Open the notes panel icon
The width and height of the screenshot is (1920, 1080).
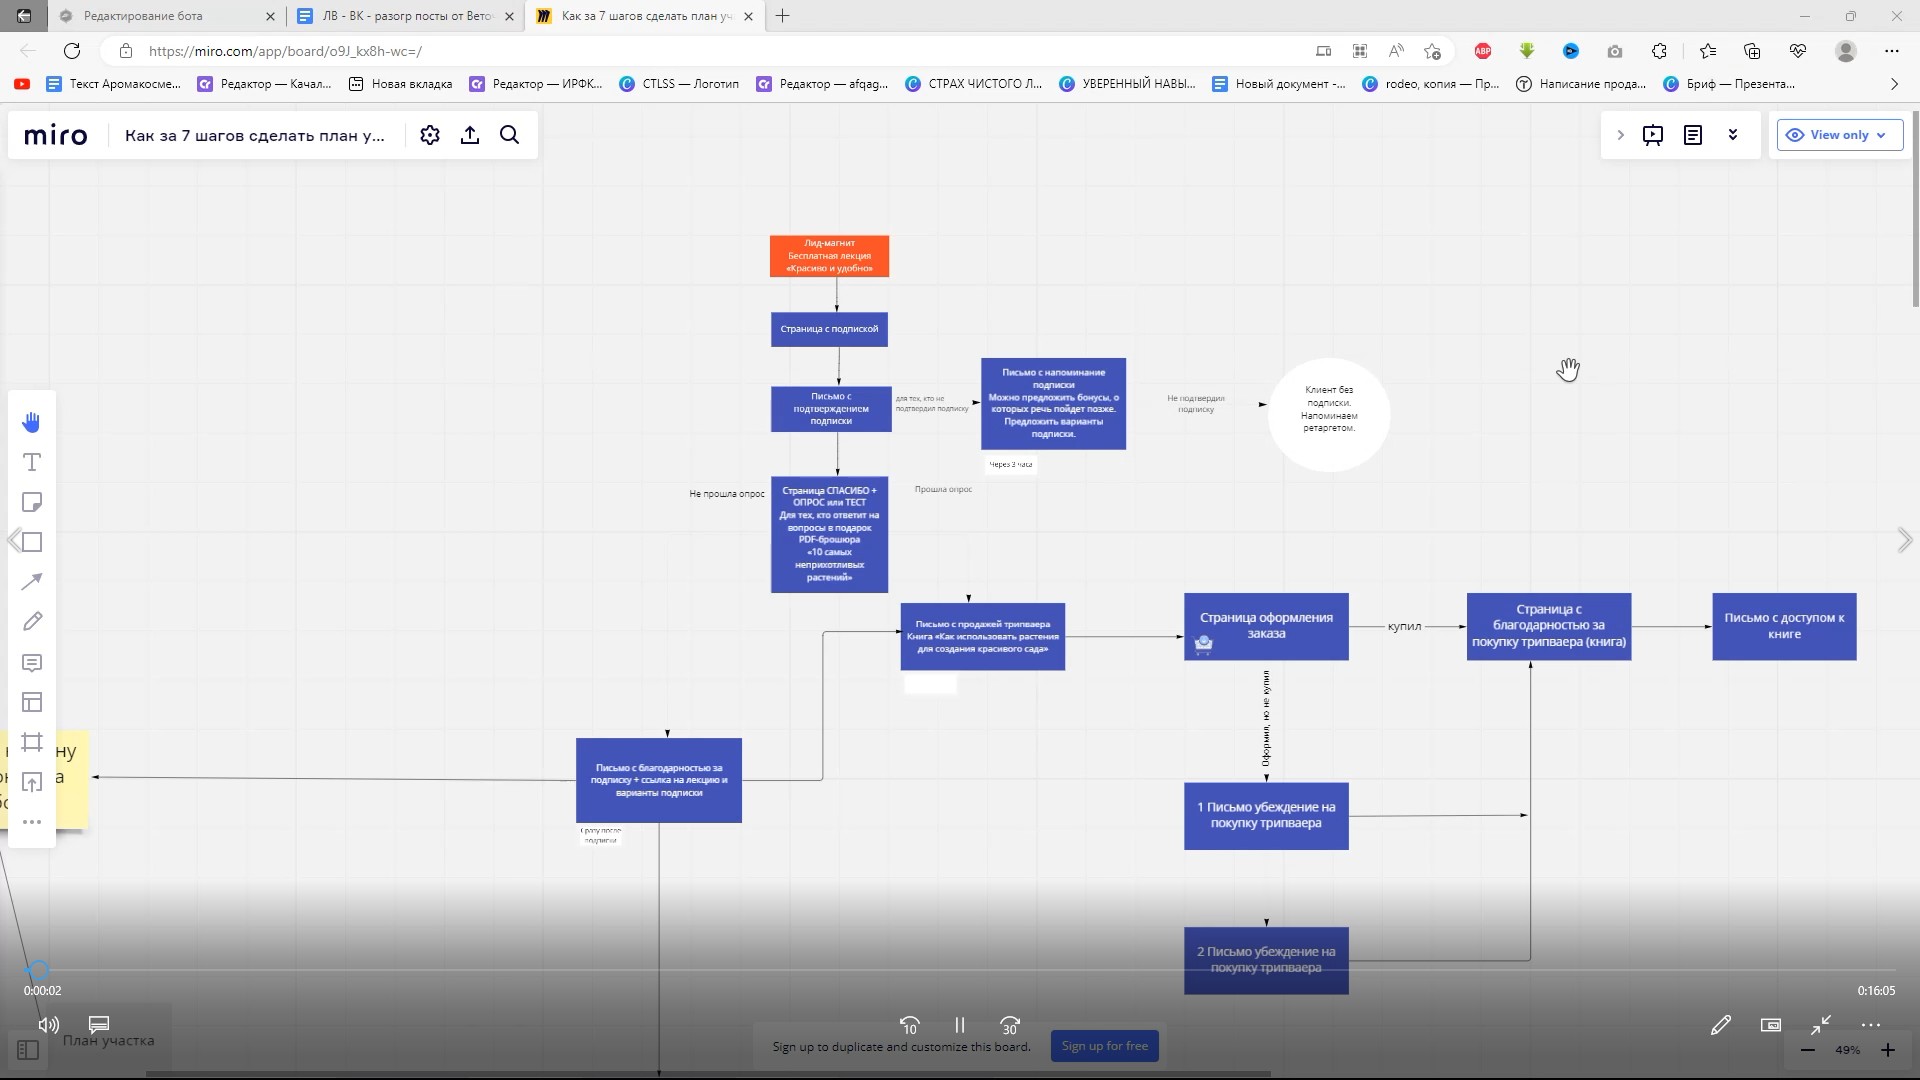click(x=1693, y=135)
